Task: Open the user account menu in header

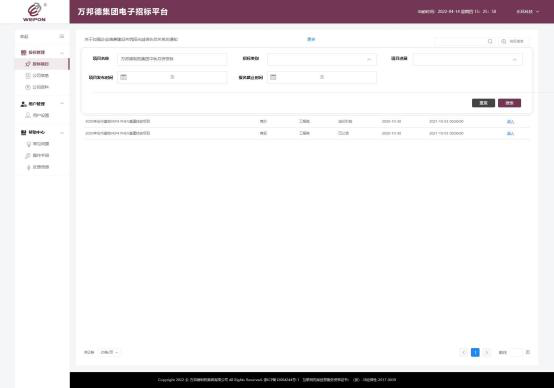Action: pos(528,12)
